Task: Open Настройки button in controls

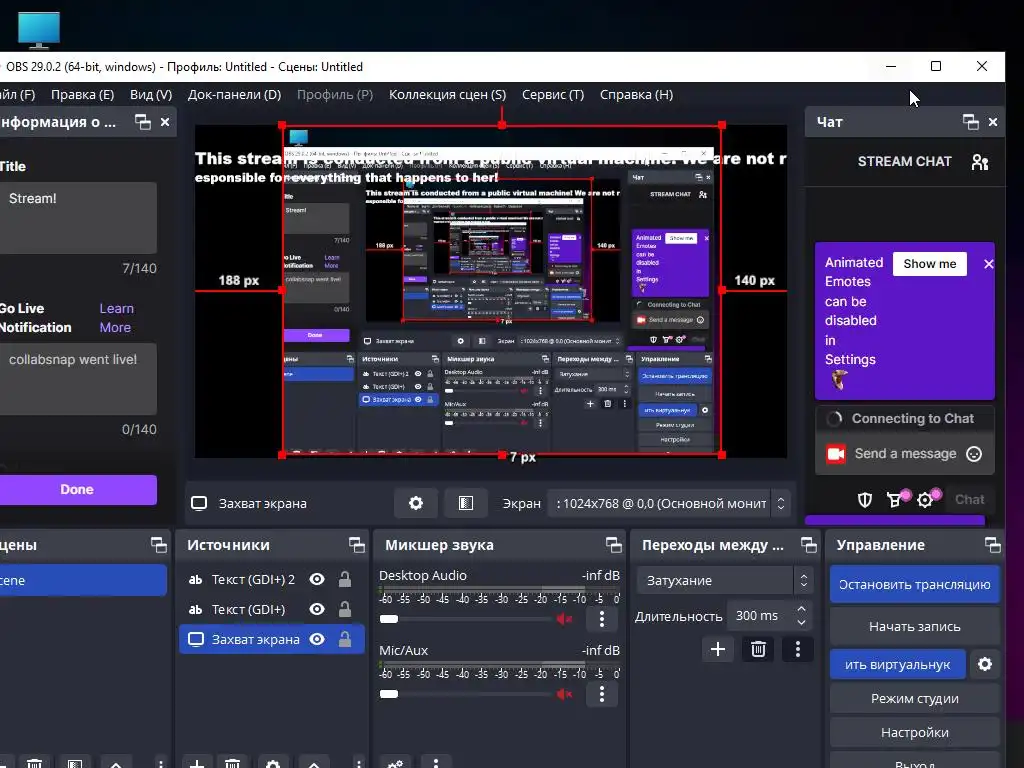Action: (914, 733)
